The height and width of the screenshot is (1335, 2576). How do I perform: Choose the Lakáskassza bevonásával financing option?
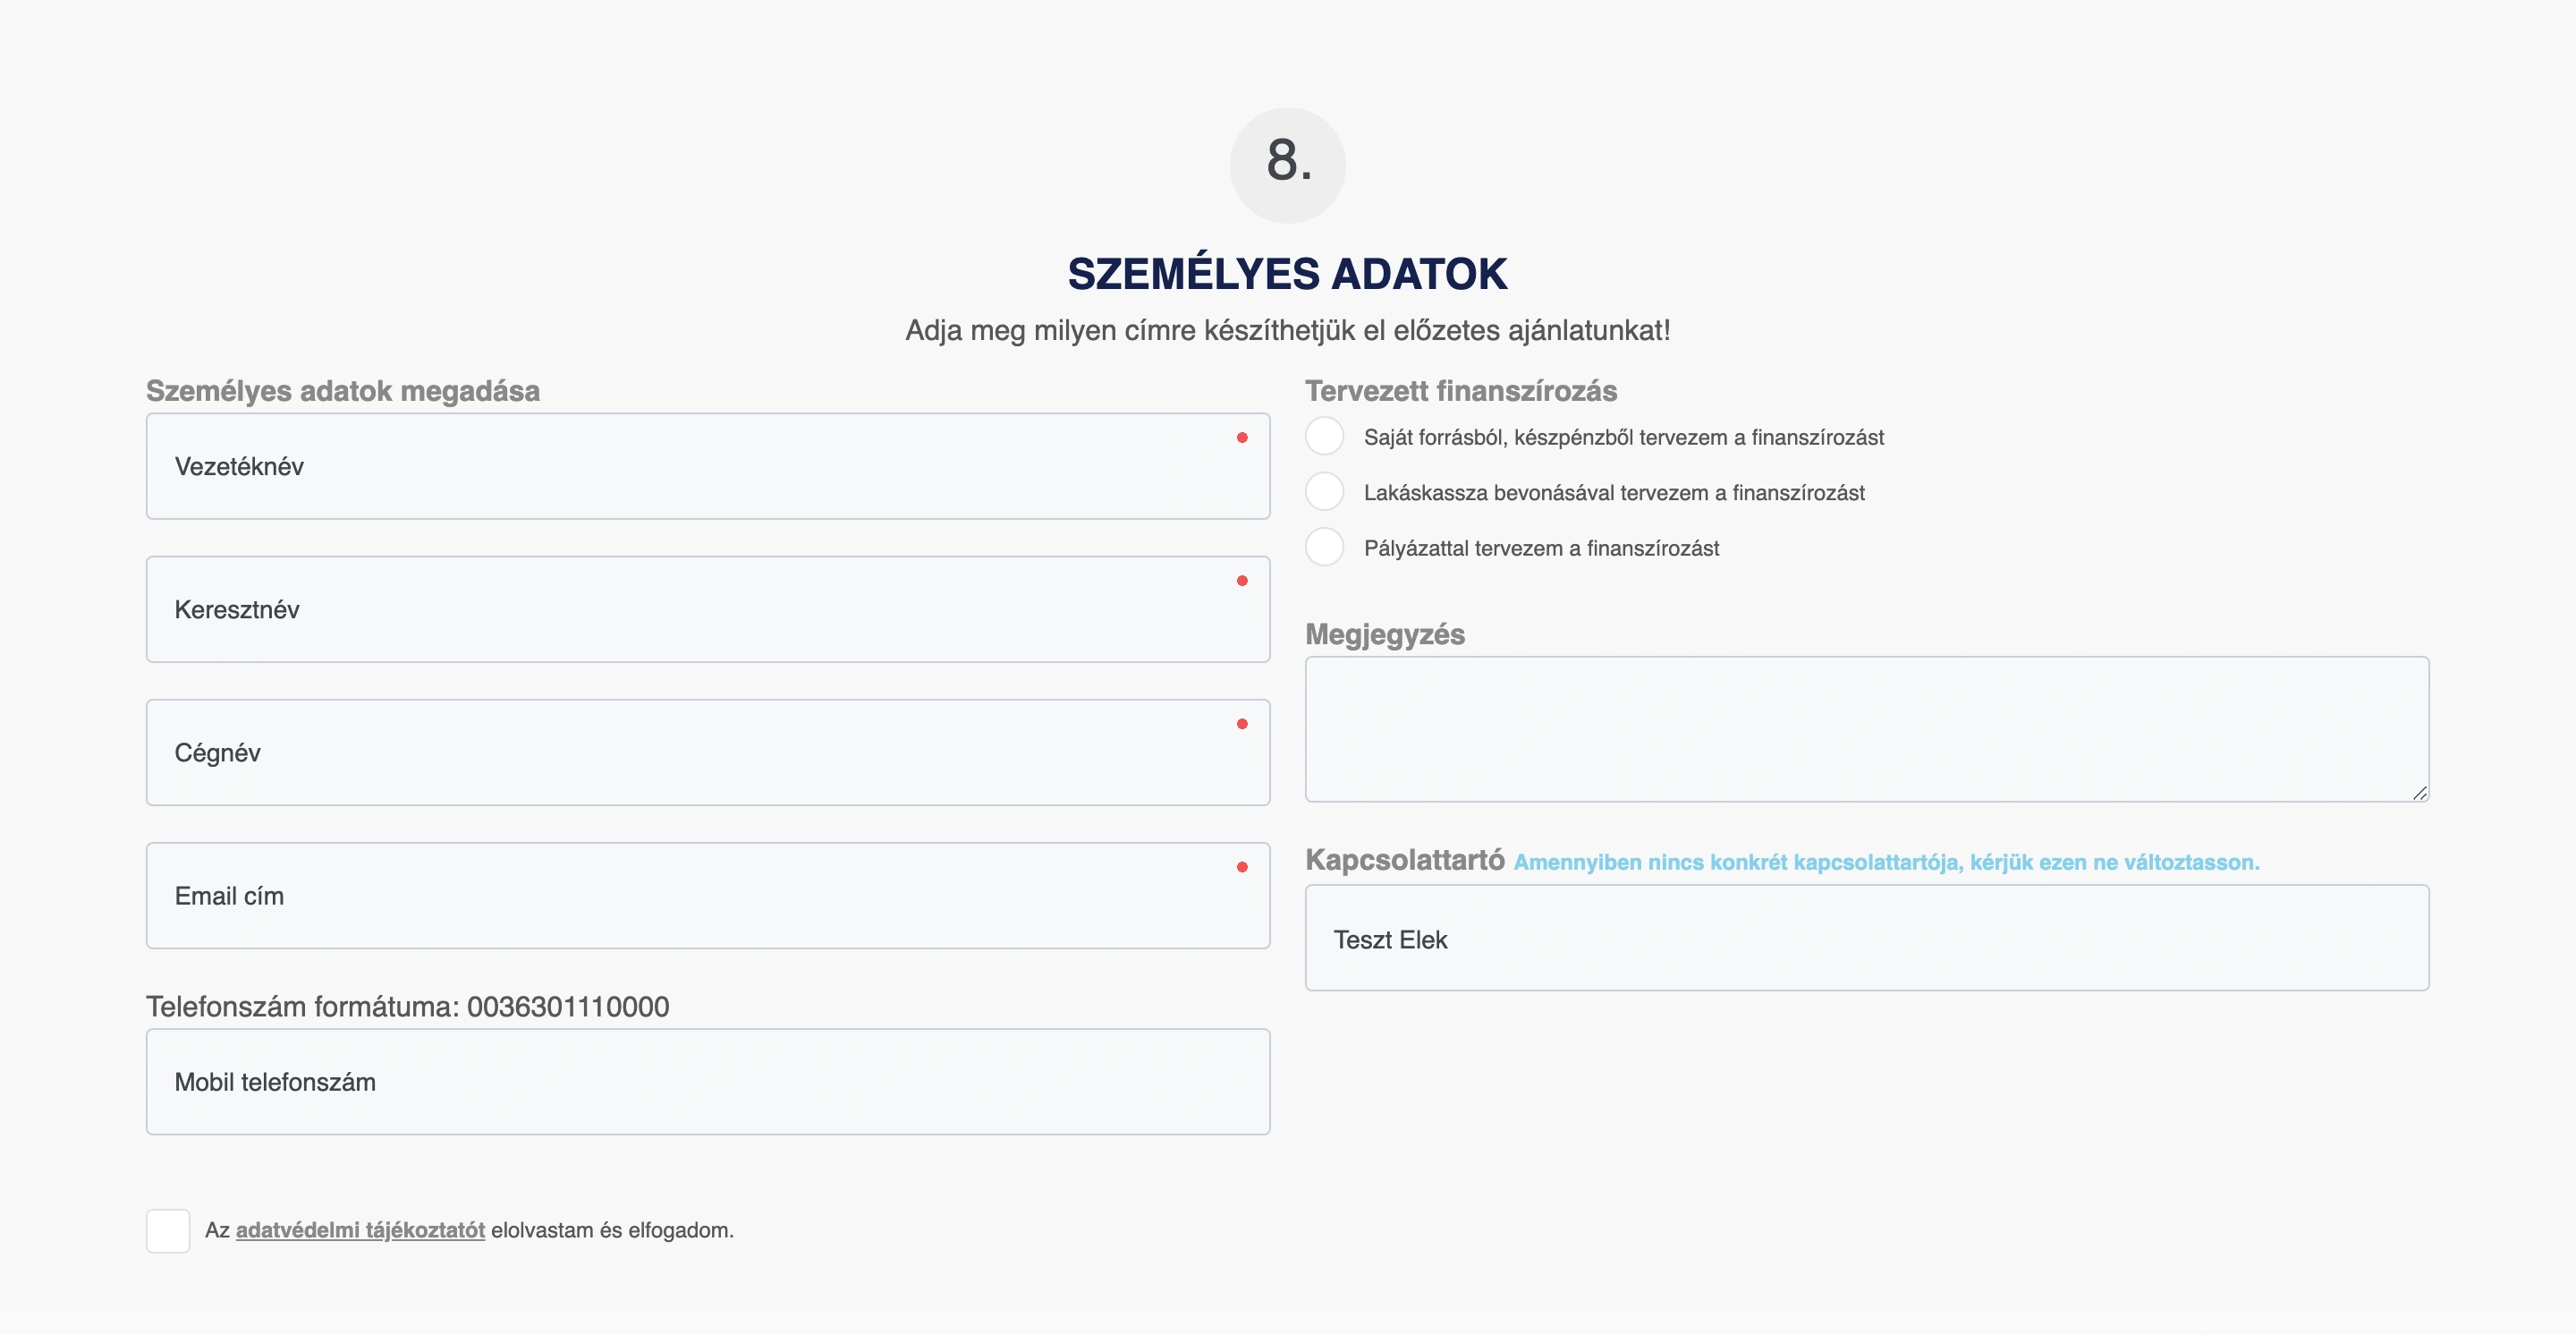(1325, 492)
